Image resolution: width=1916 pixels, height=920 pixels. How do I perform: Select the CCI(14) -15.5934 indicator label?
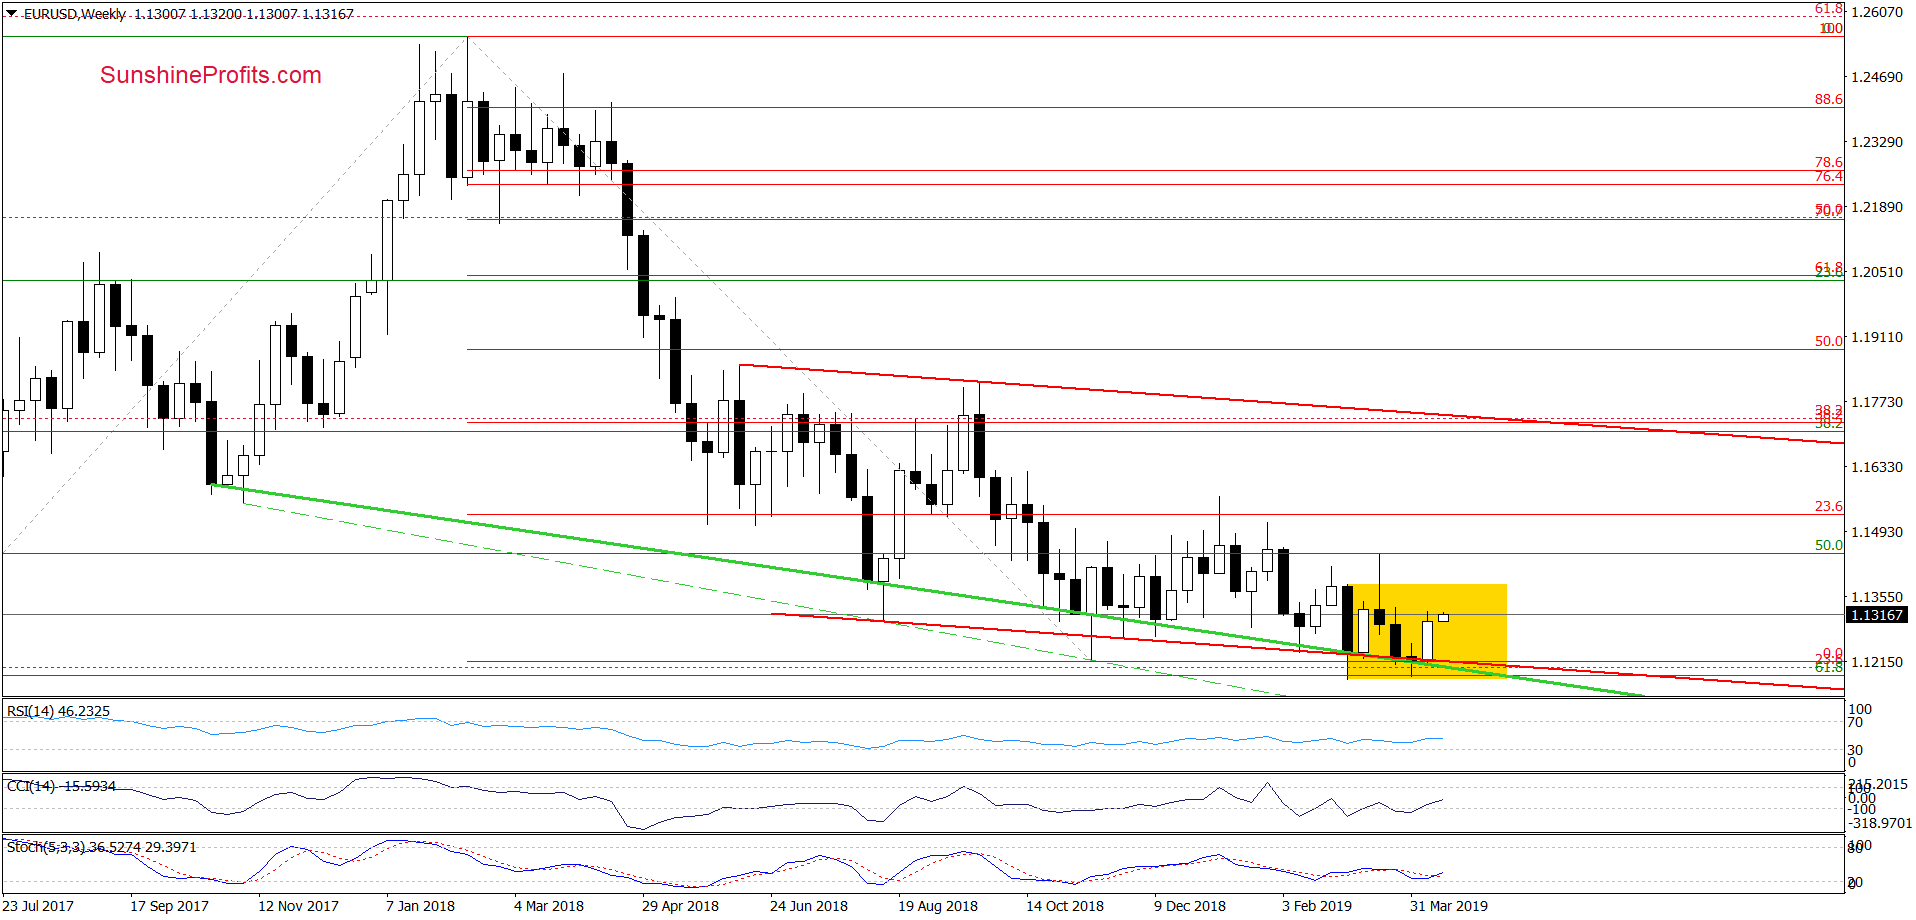(61, 786)
